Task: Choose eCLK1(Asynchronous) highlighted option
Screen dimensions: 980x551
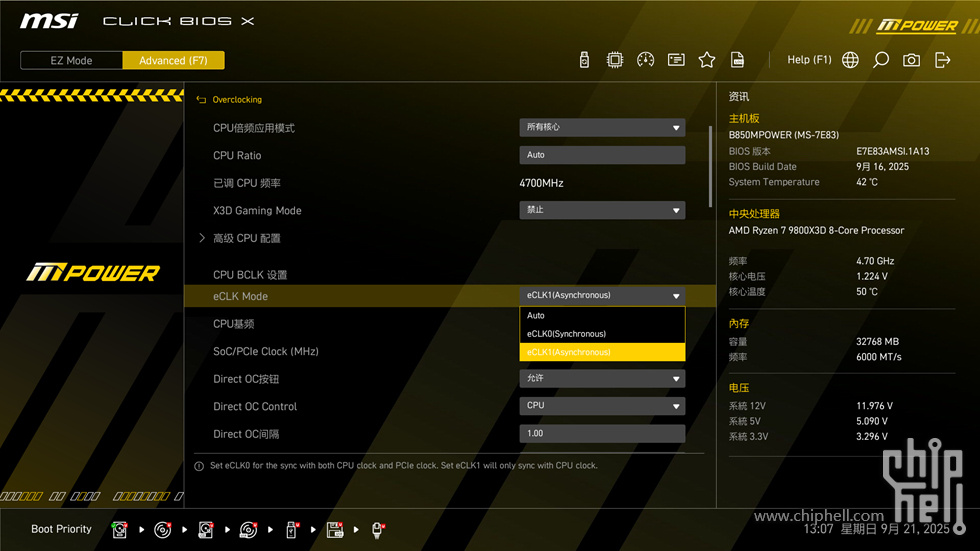Action: 602,352
